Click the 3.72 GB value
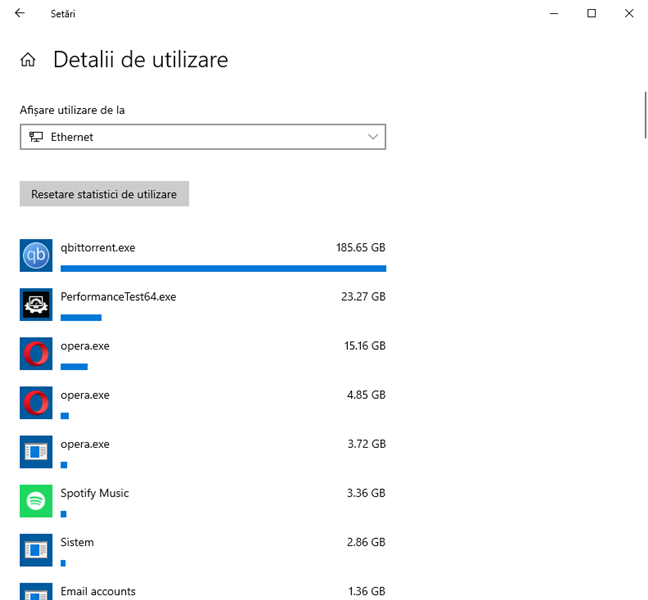 [x=367, y=444]
